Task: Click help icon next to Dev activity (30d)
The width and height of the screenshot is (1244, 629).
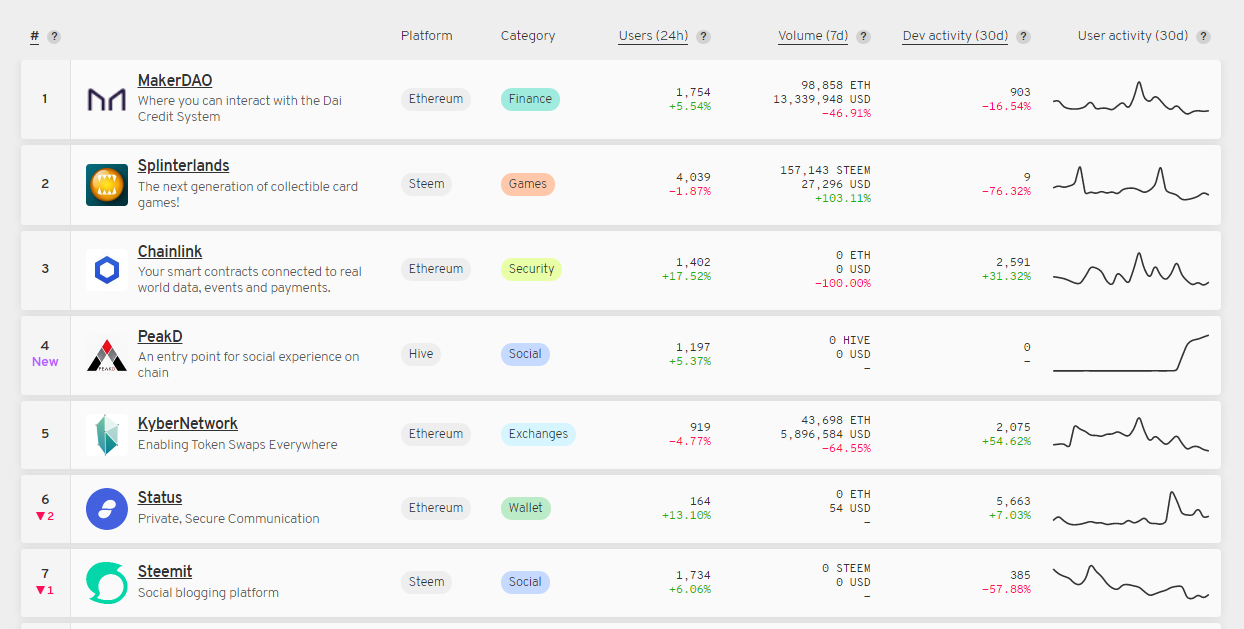Action: pos(1023,36)
